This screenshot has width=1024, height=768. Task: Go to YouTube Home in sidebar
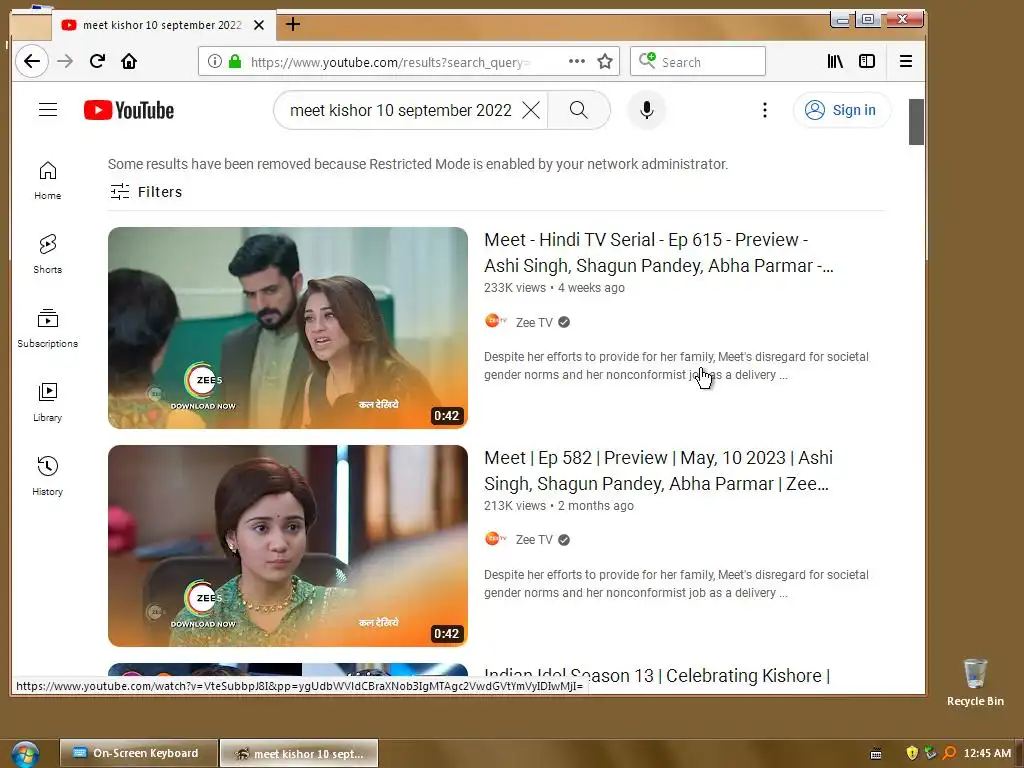[48, 181]
